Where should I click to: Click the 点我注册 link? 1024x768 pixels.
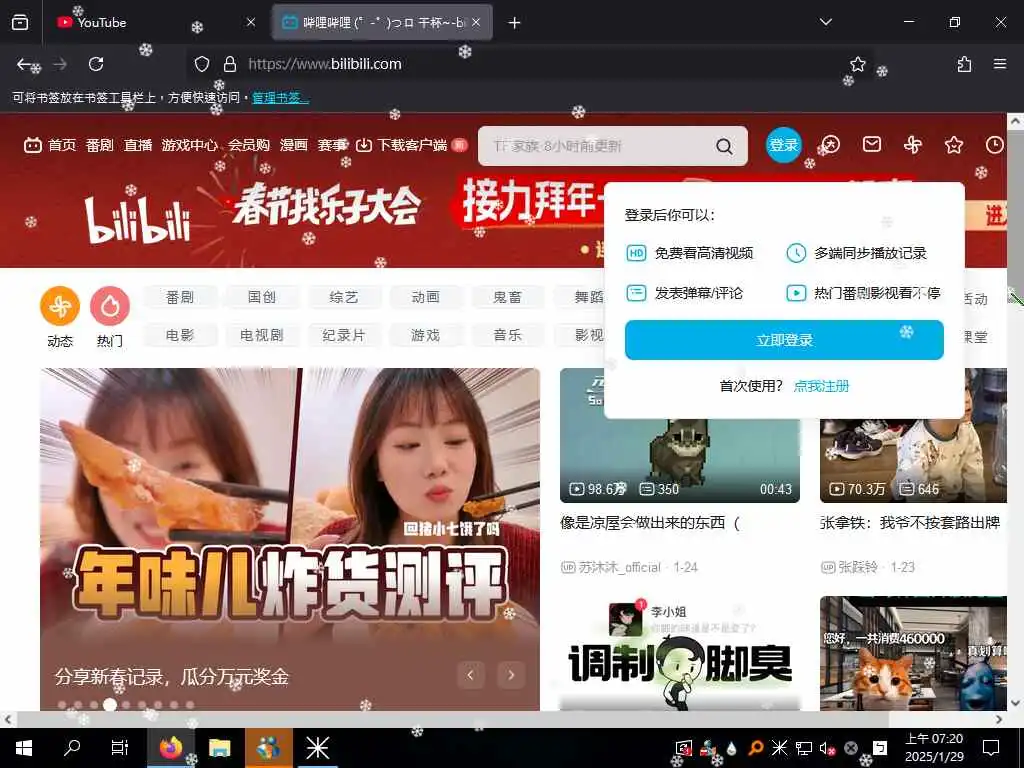tap(821, 386)
